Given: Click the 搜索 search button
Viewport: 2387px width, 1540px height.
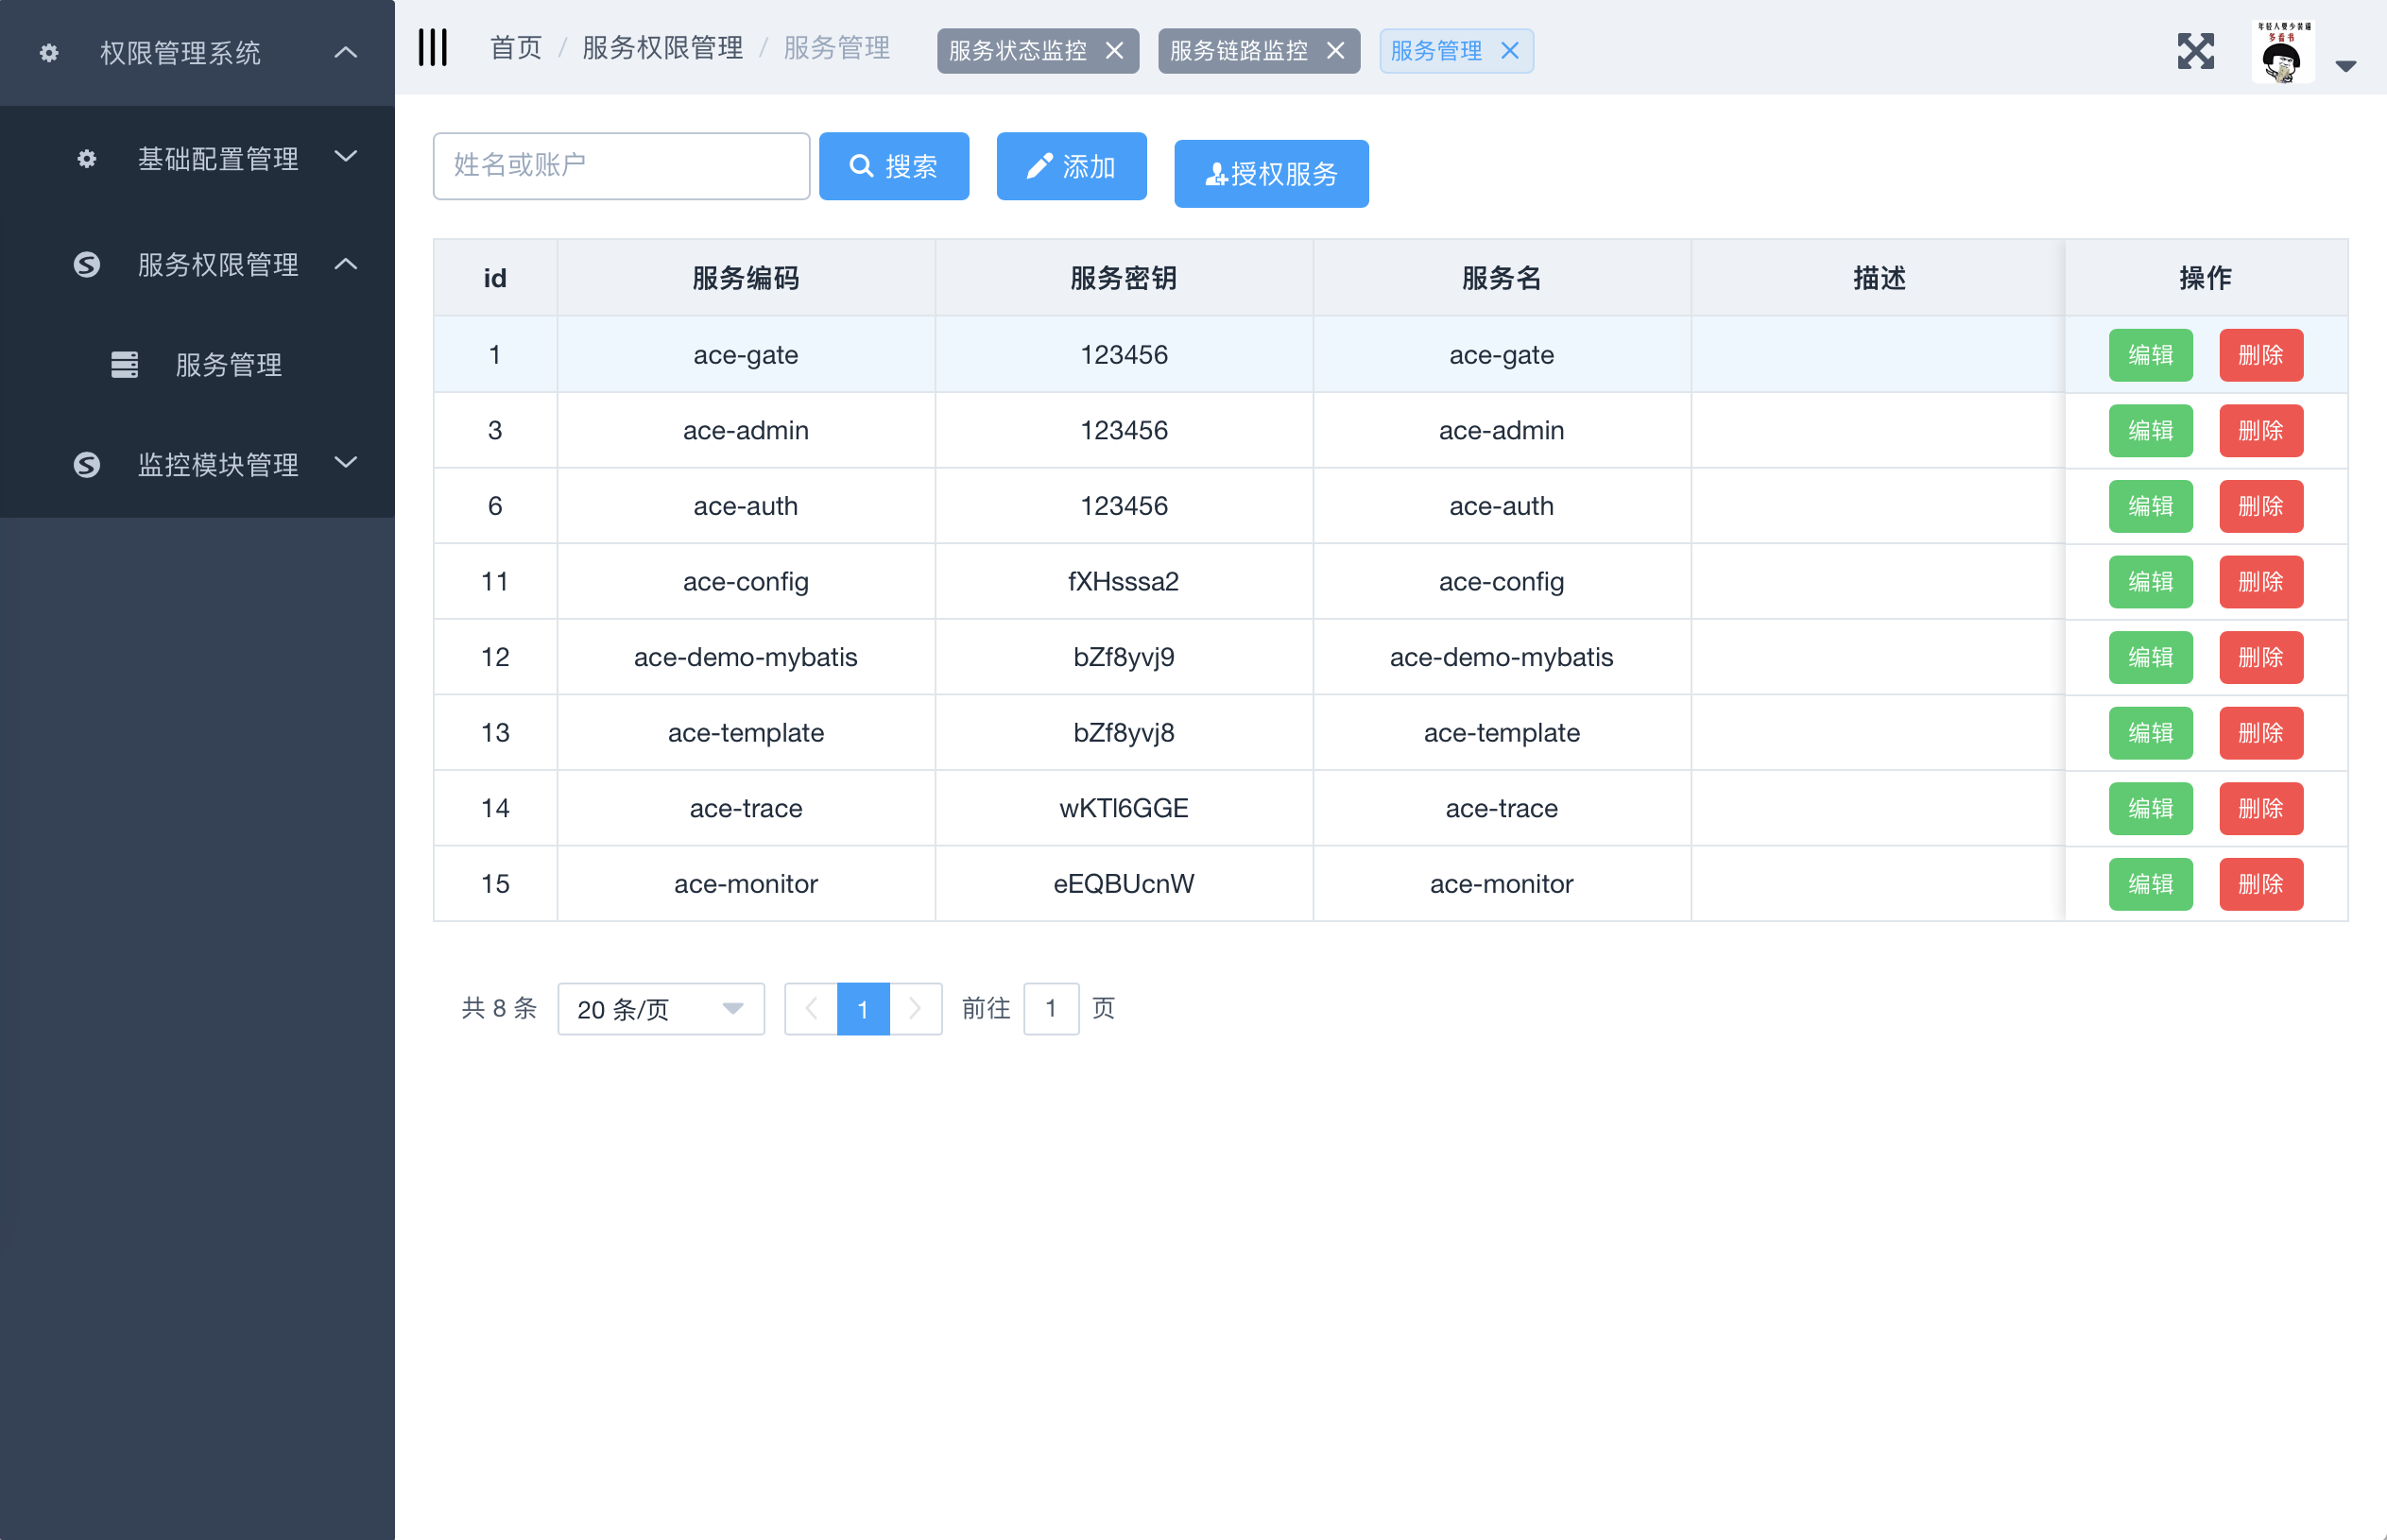Looking at the screenshot, I should [x=893, y=166].
